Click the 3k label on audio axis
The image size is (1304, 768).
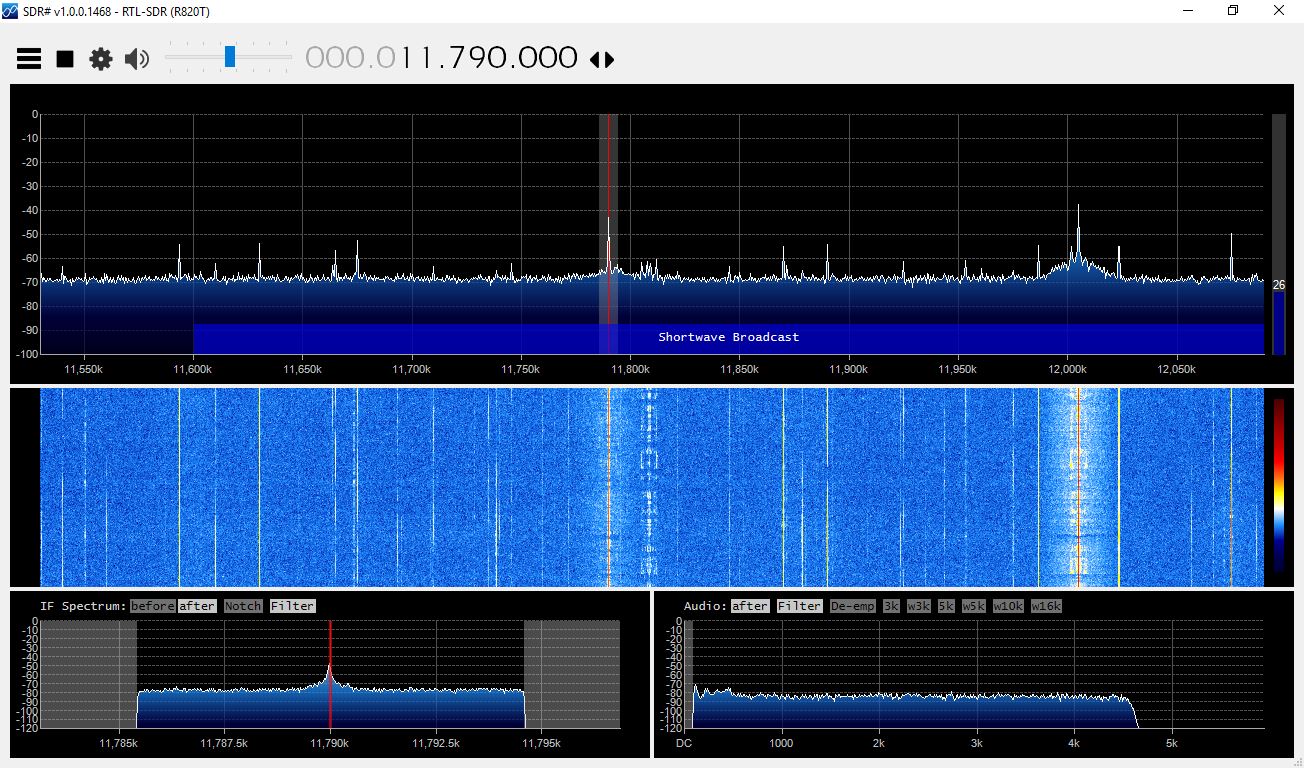[977, 743]
